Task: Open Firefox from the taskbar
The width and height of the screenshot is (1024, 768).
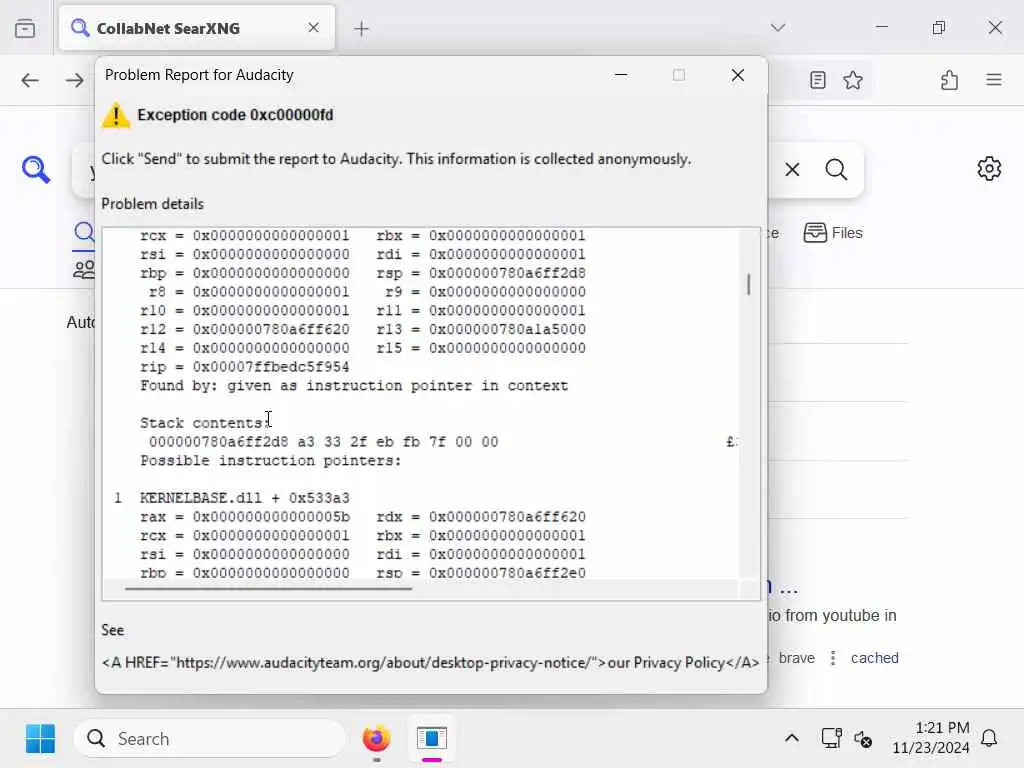Action: (376, 739)
